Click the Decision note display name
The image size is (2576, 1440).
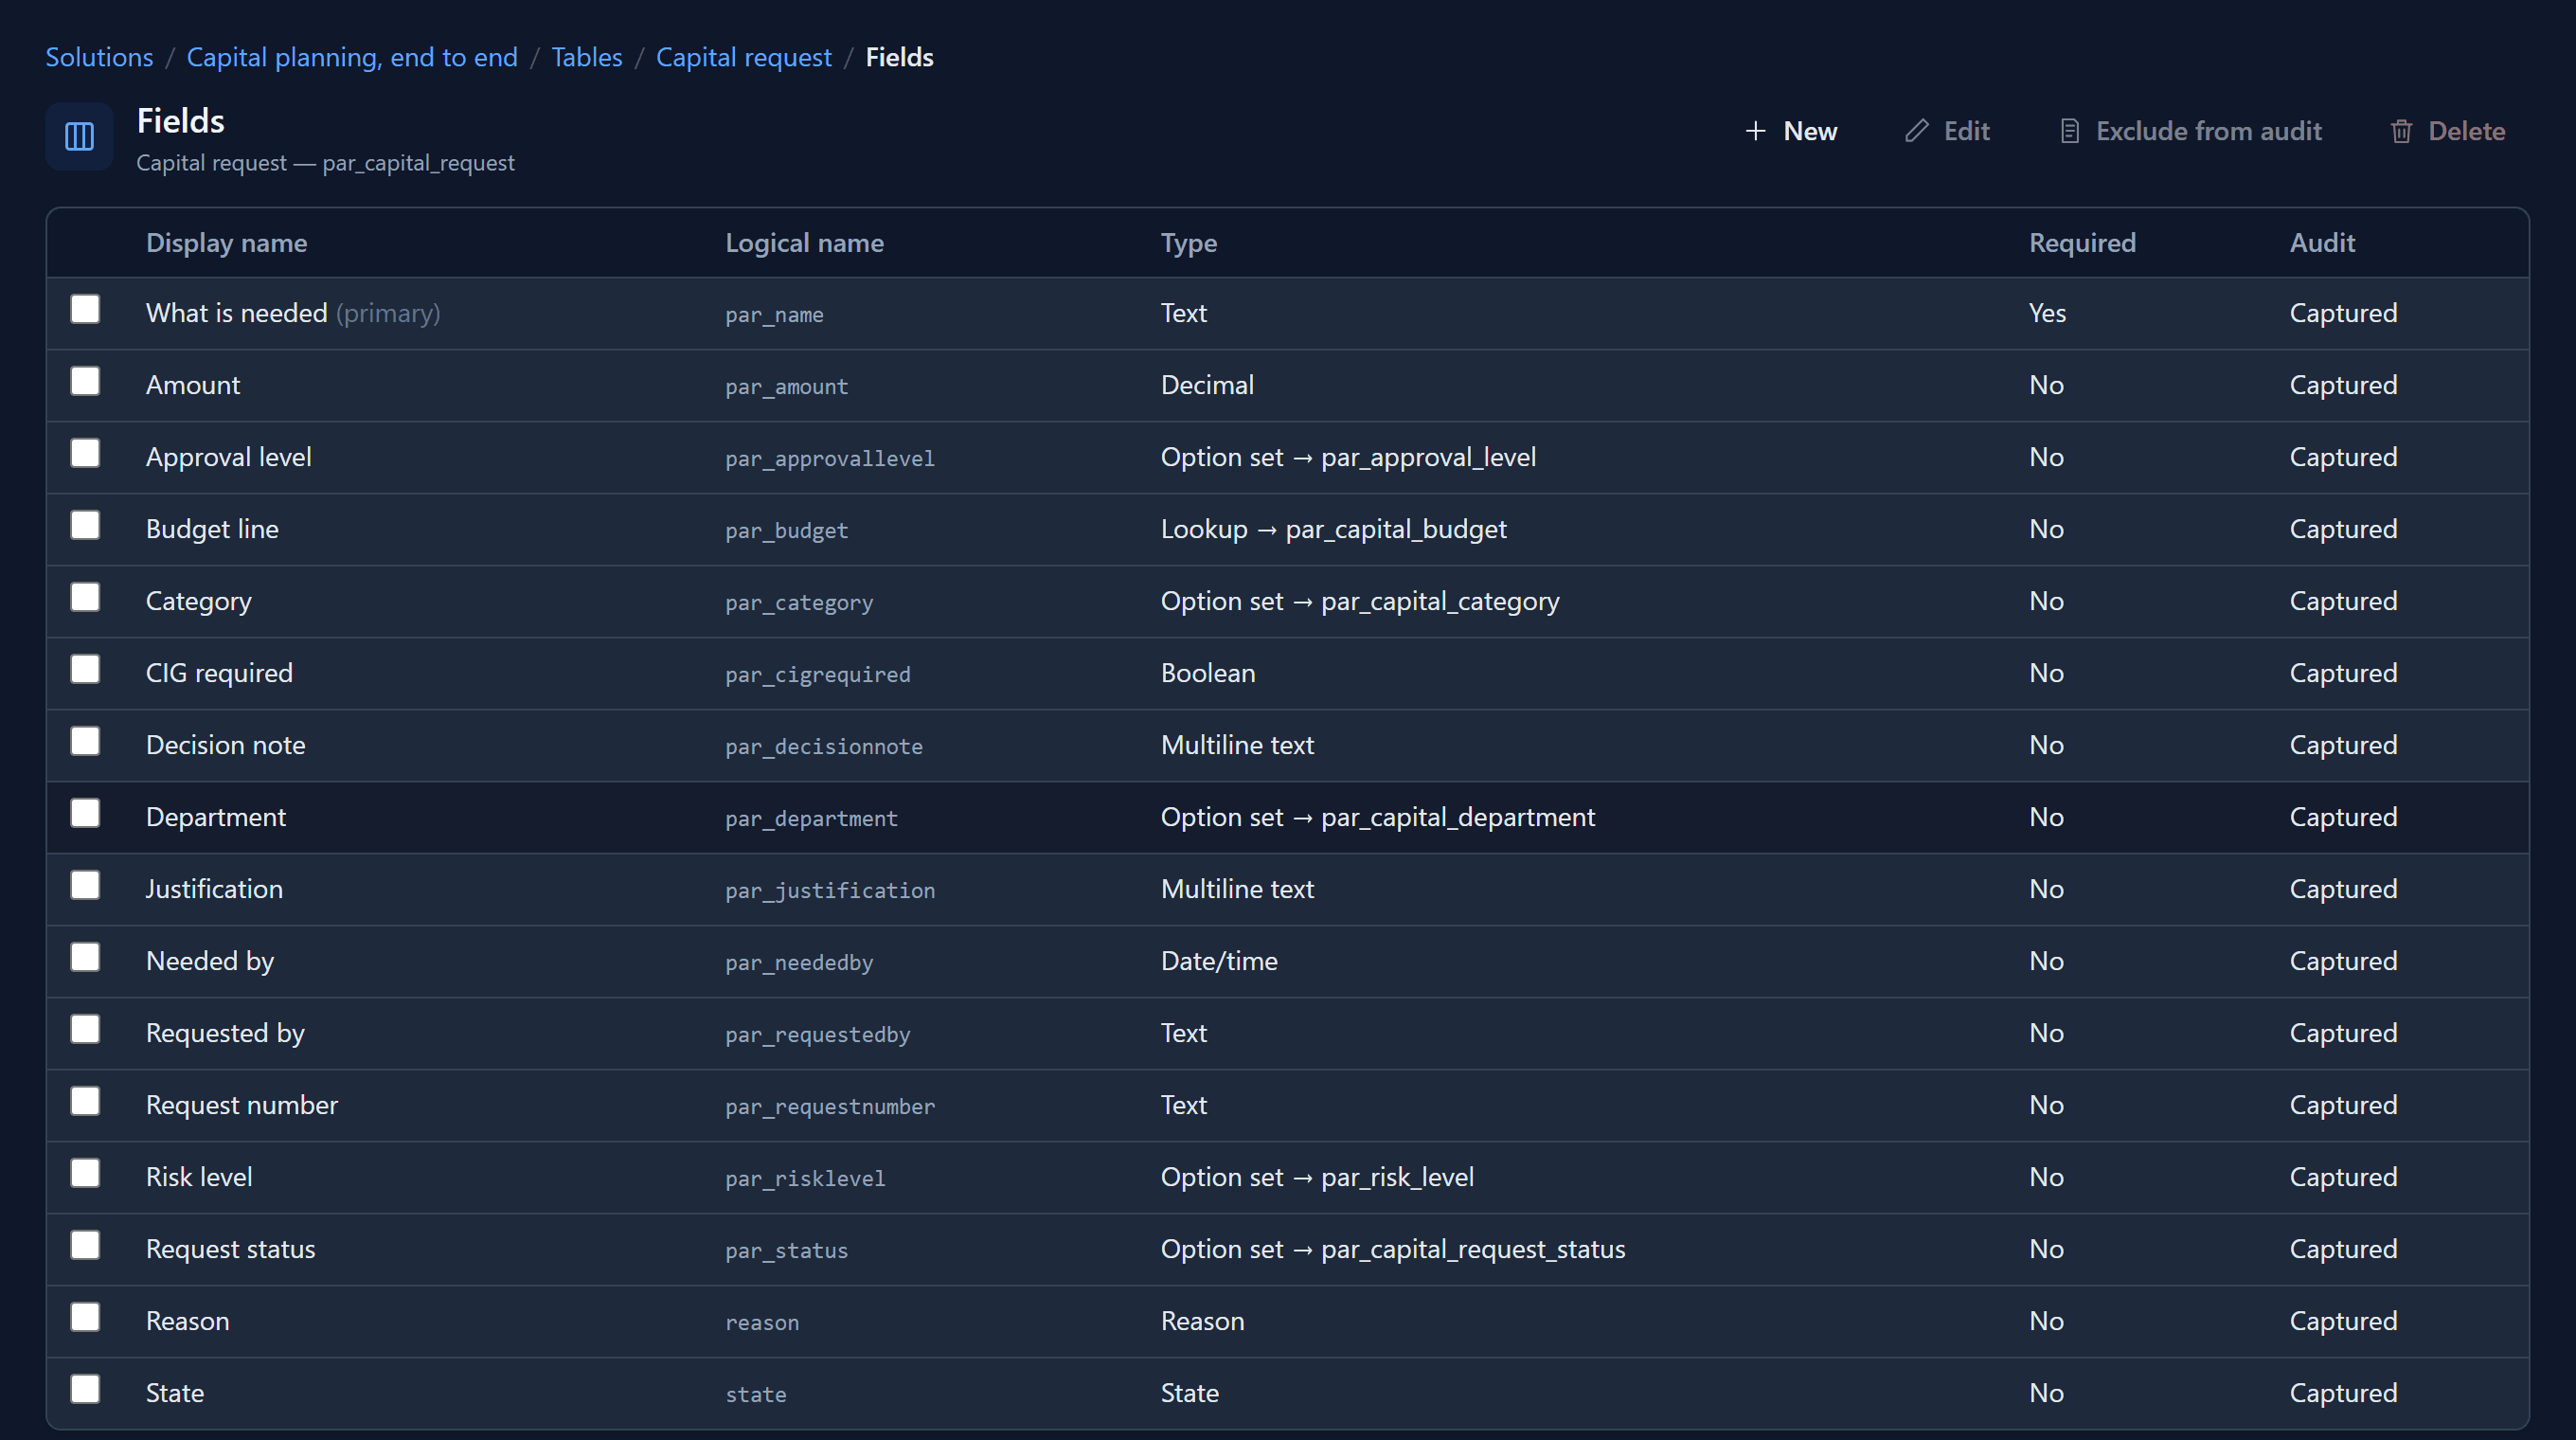click(x=225, y=745)
